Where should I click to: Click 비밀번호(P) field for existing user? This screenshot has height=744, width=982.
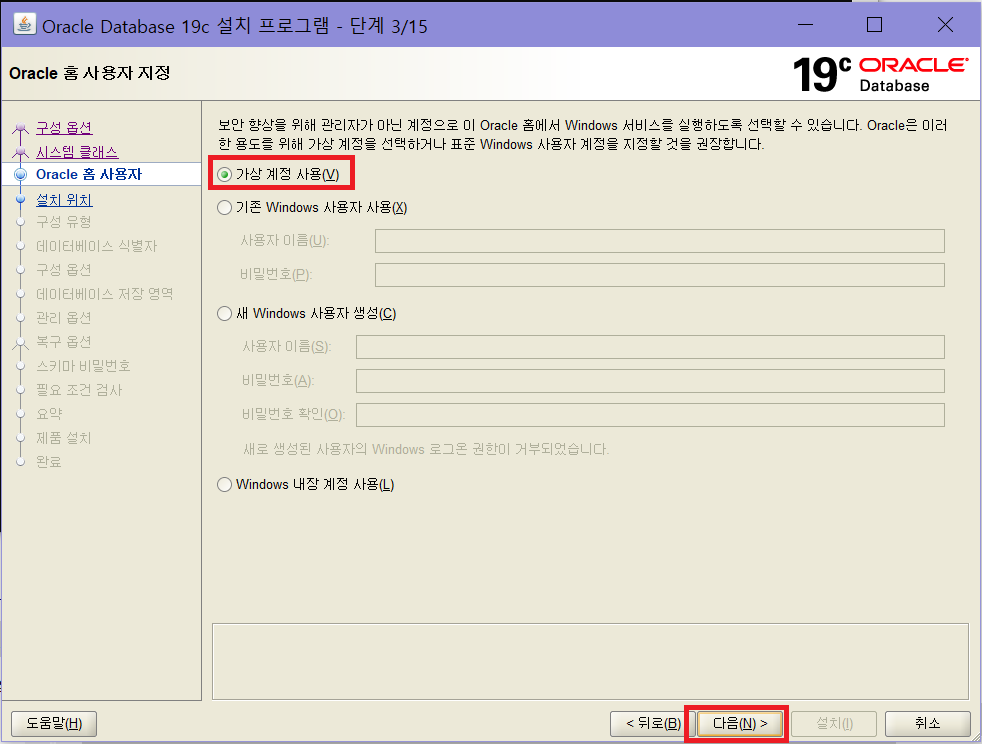point(659,275)
